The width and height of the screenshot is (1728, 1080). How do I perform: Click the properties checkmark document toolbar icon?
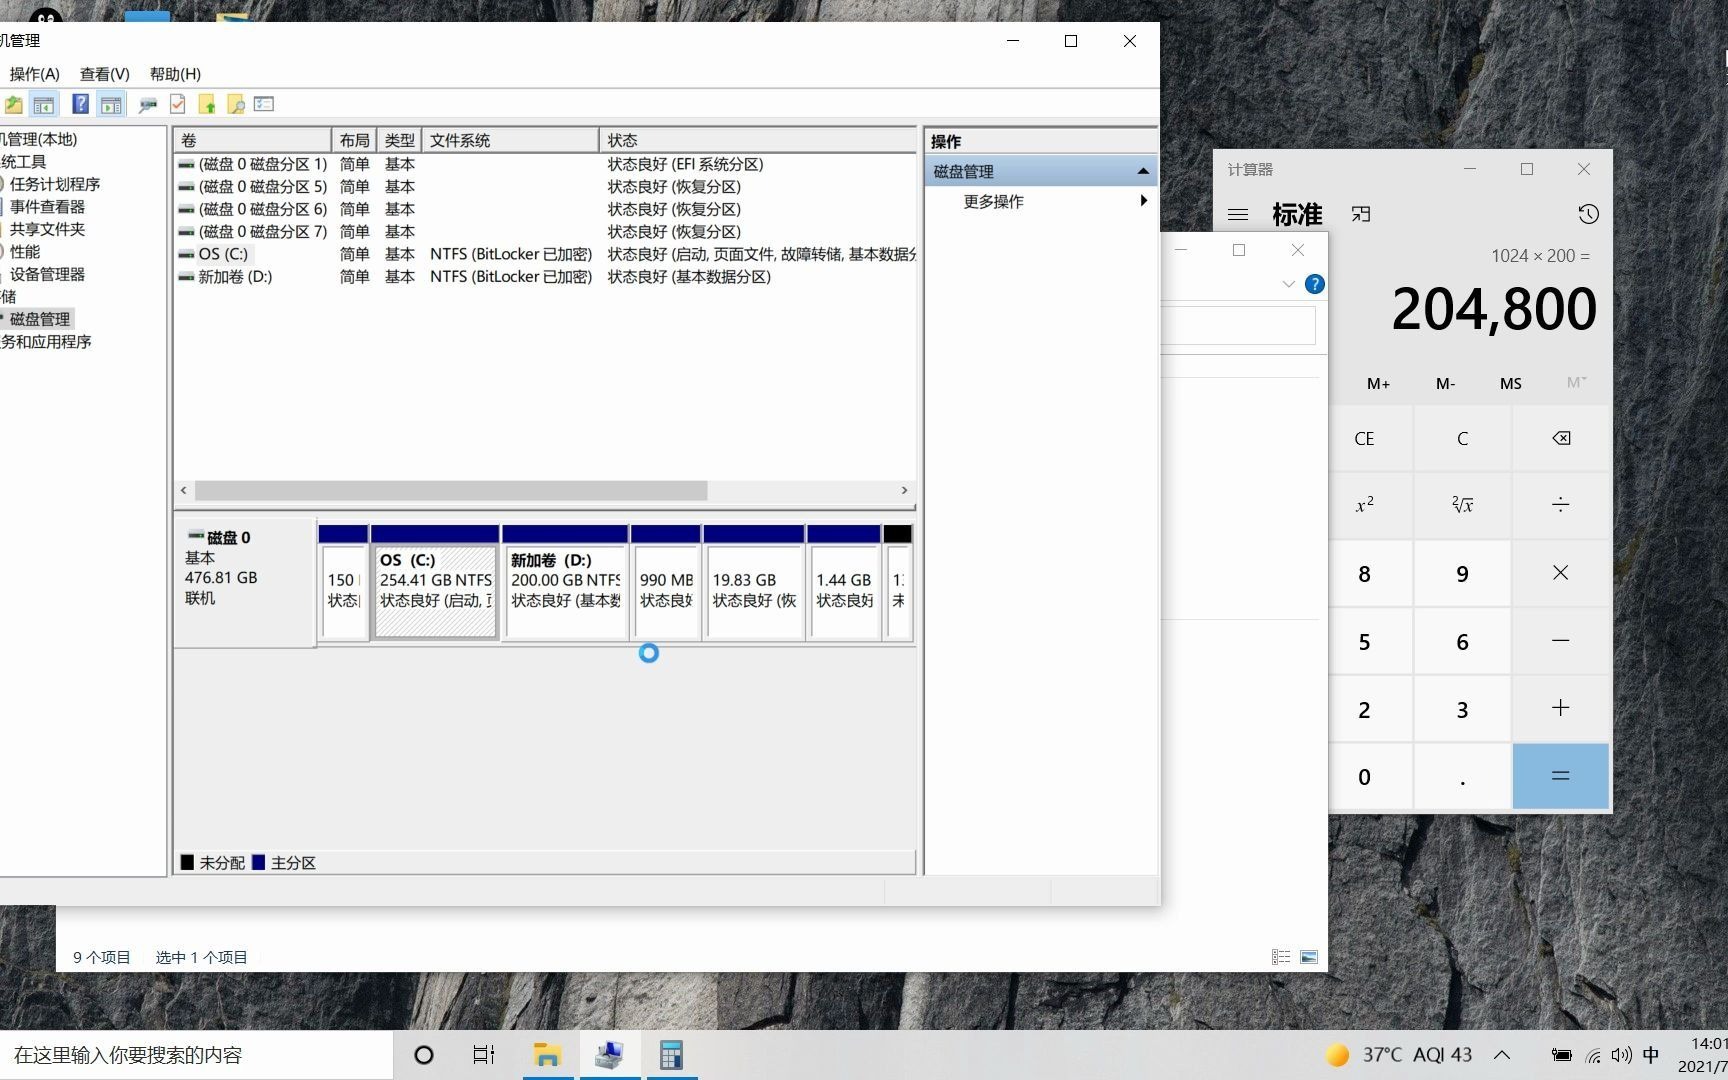click(x=177, y=104)
